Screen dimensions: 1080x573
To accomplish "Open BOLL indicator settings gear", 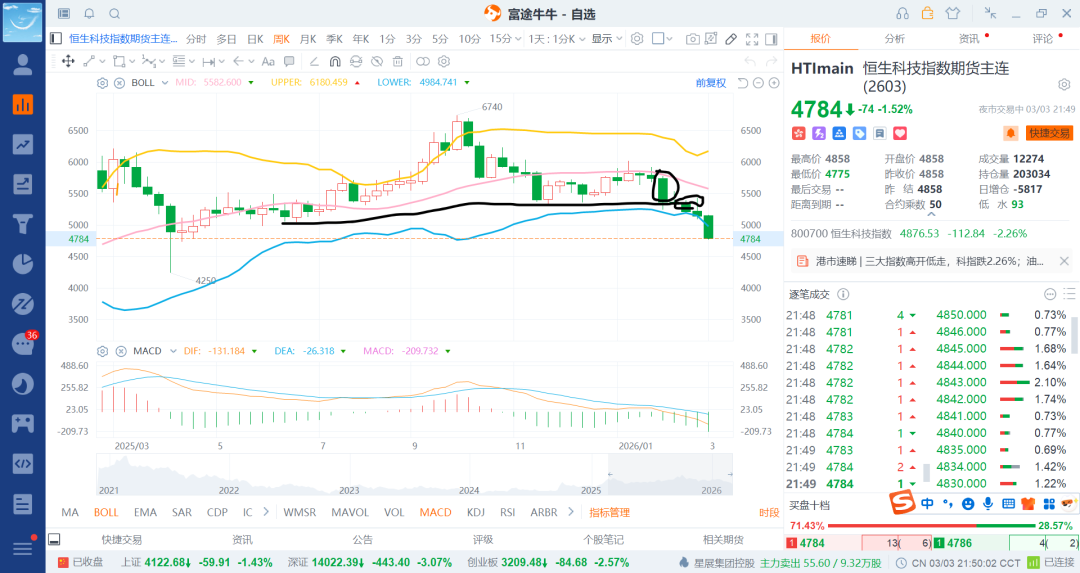I will pos(102,83).
